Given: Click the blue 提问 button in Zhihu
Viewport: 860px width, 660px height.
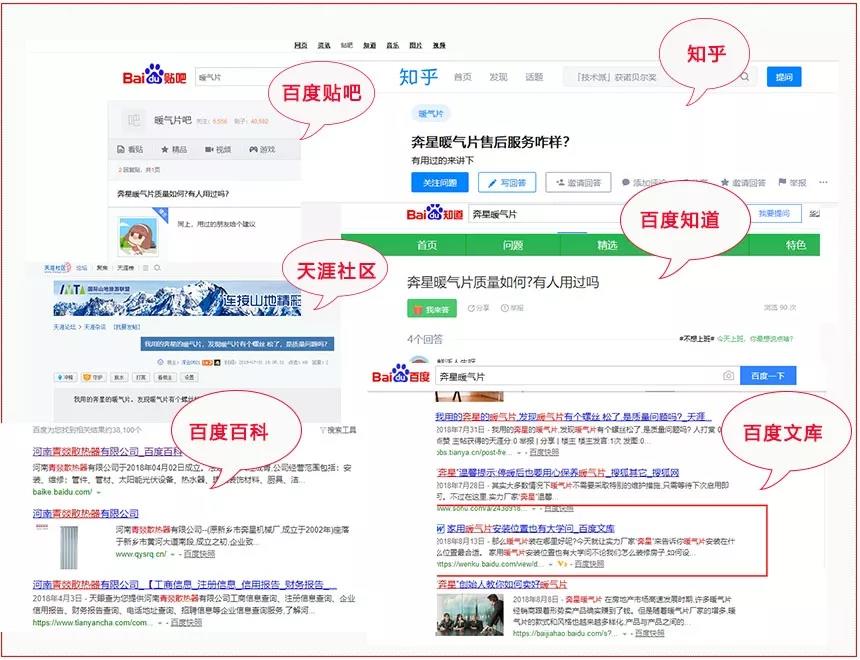Looking at the screenshot, I should [x=784, y=77].
